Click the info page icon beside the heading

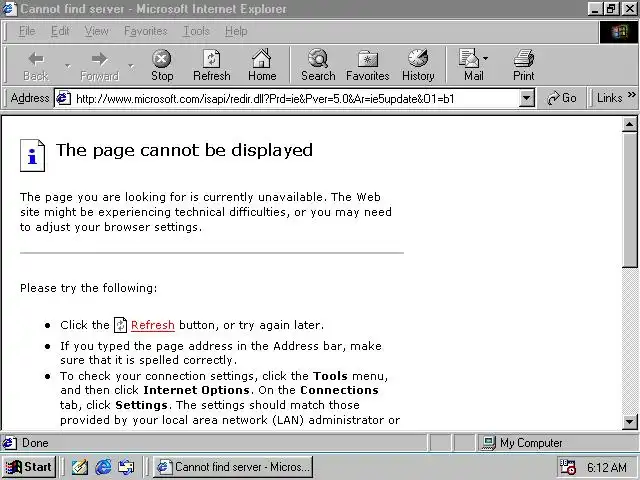pos(32,155)
